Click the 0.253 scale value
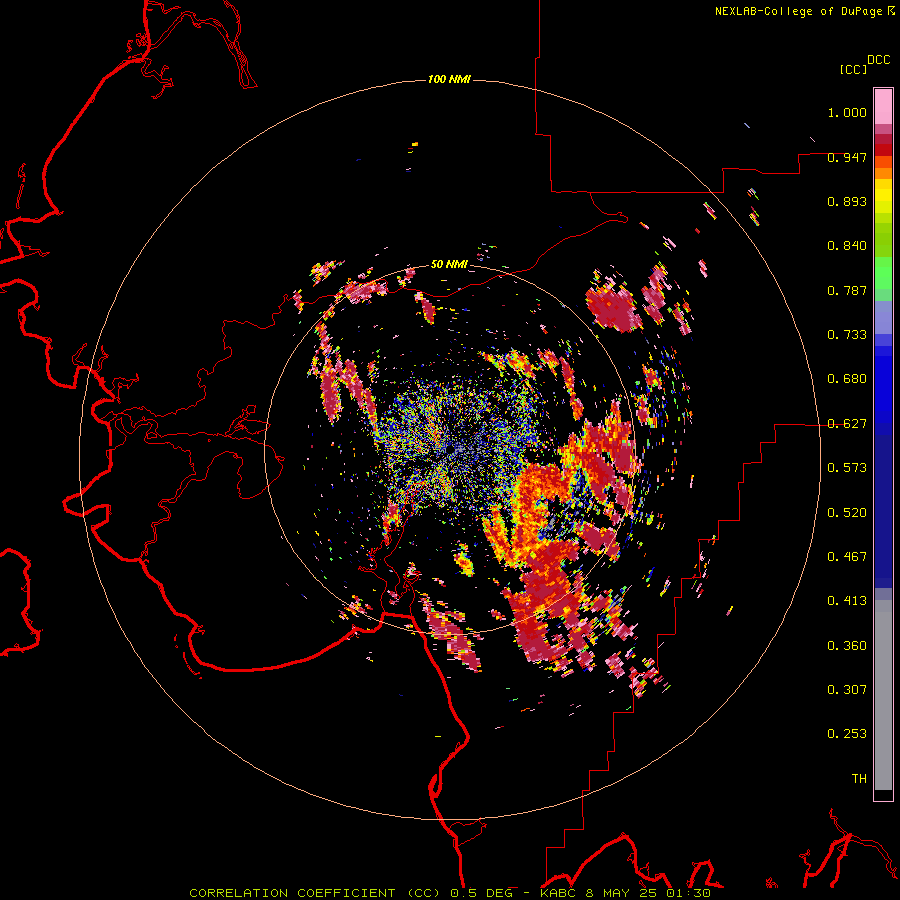The image size is (900, 900). point(847,734)
